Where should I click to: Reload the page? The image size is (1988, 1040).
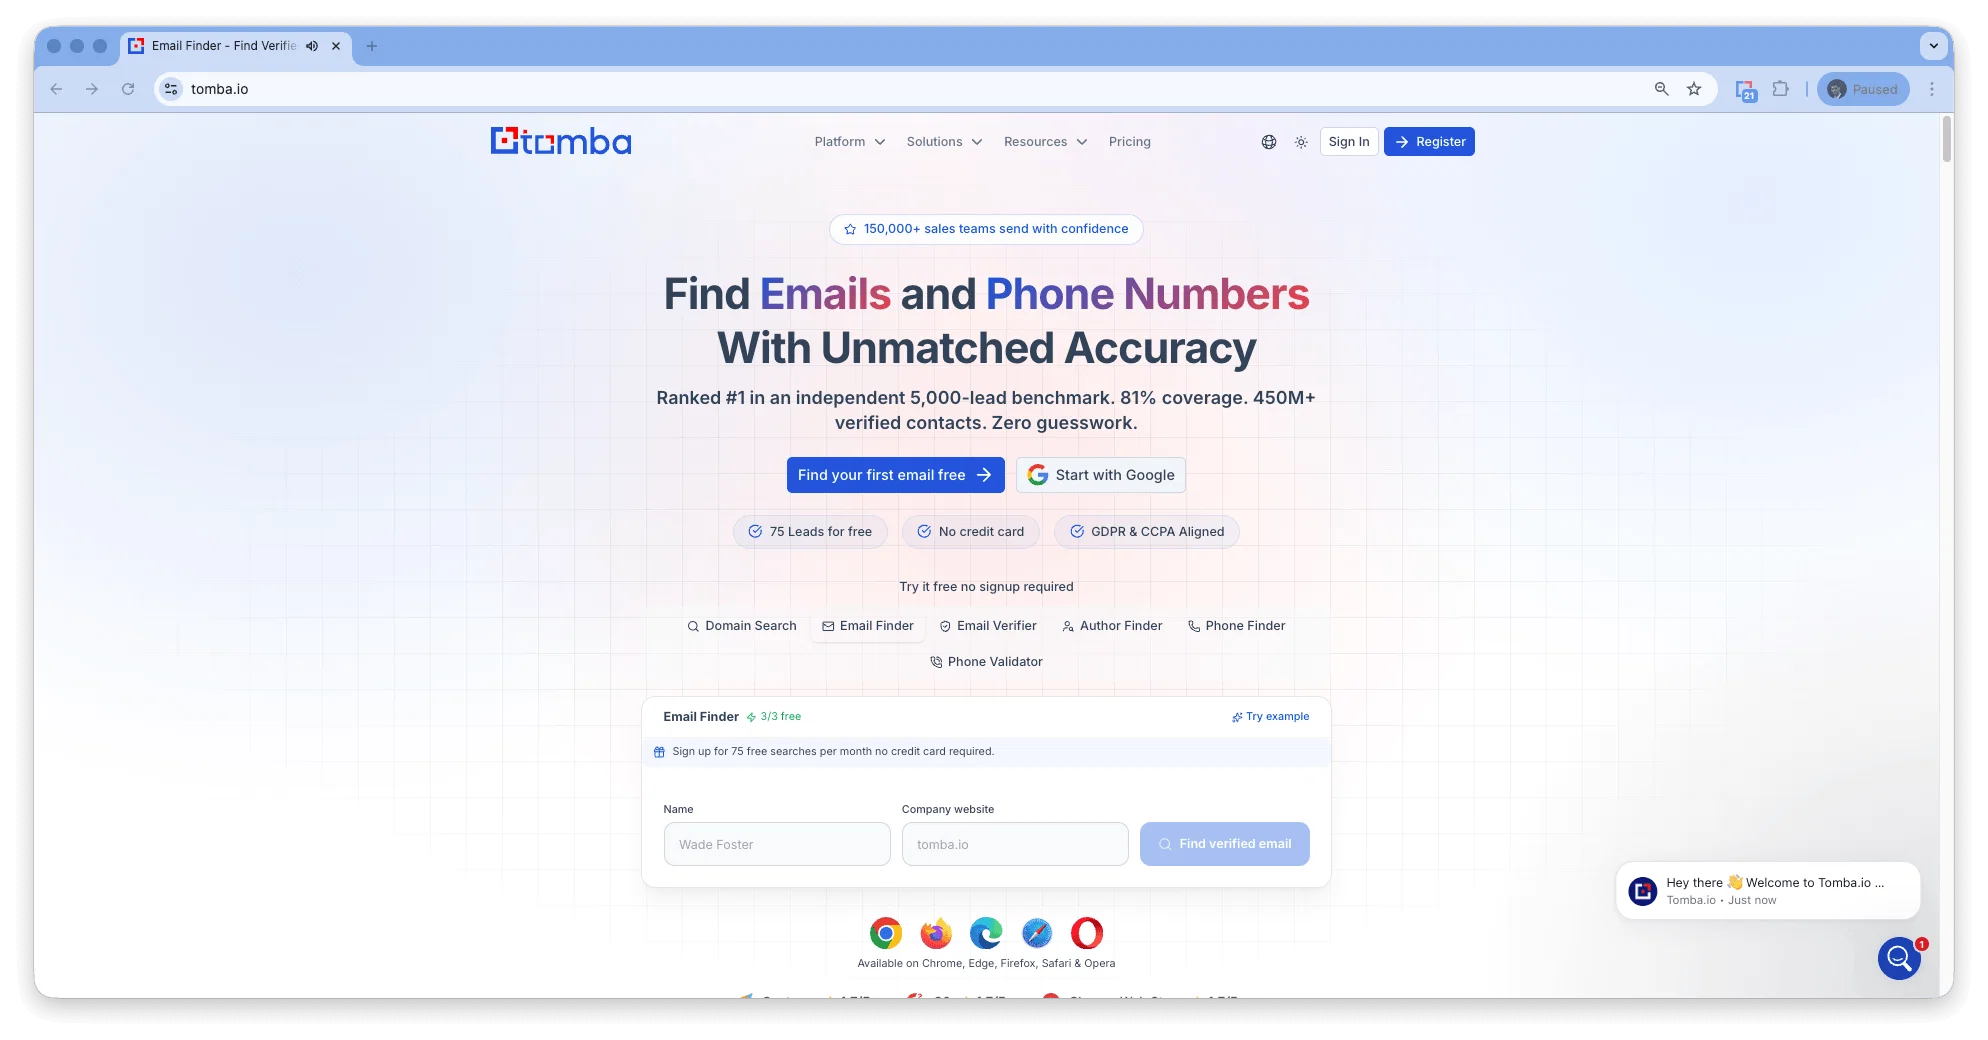coord(128,89)
